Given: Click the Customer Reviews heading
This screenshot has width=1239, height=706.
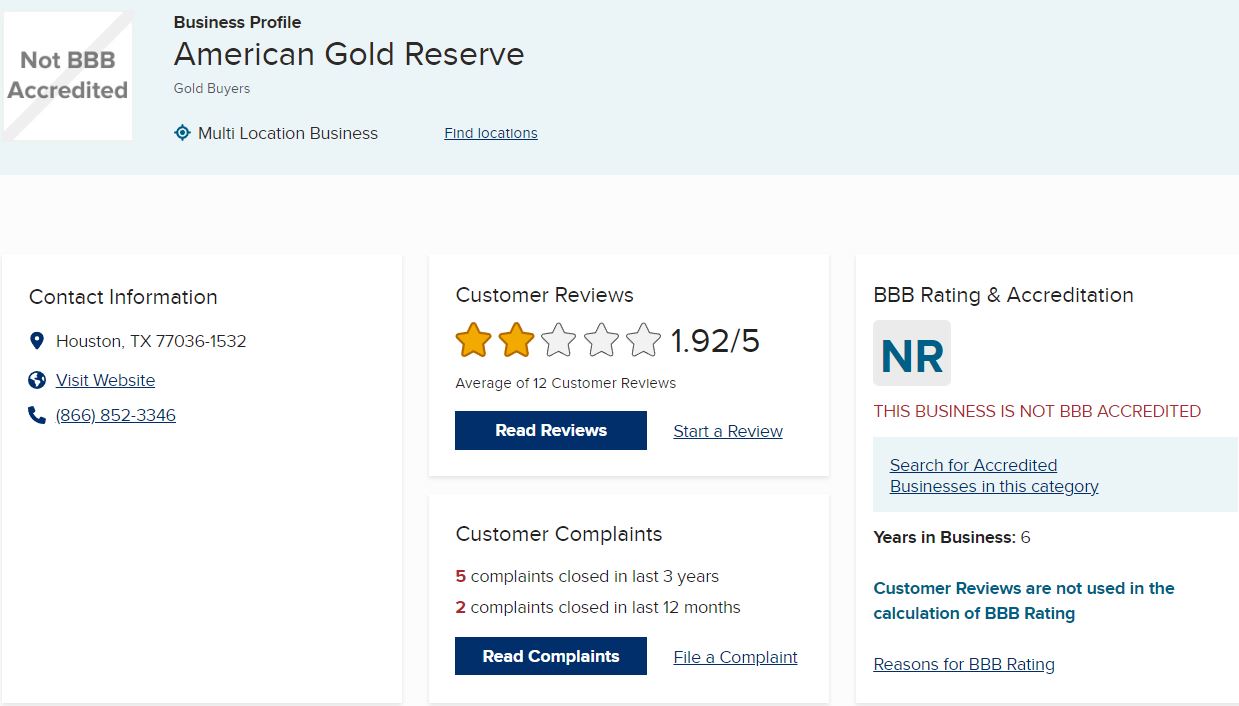Looking at the screenshot, I should (x=545, y=295).
